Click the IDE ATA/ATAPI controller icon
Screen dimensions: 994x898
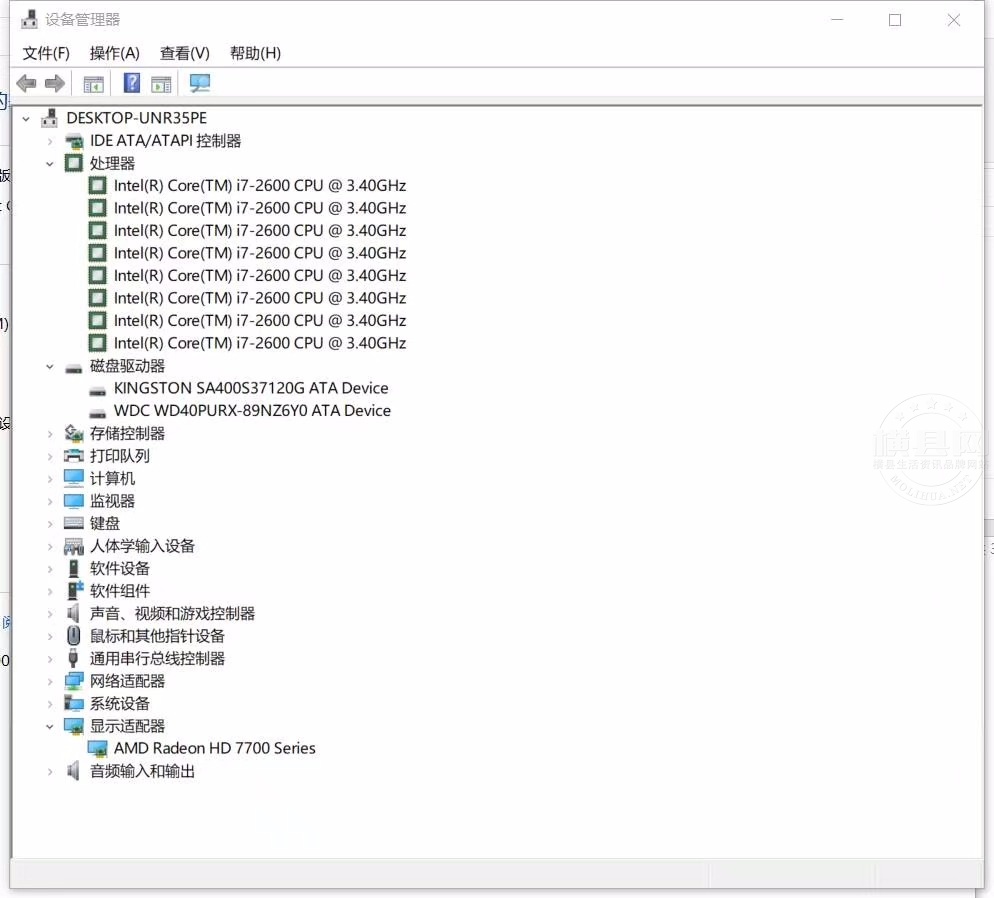[74, 141]
